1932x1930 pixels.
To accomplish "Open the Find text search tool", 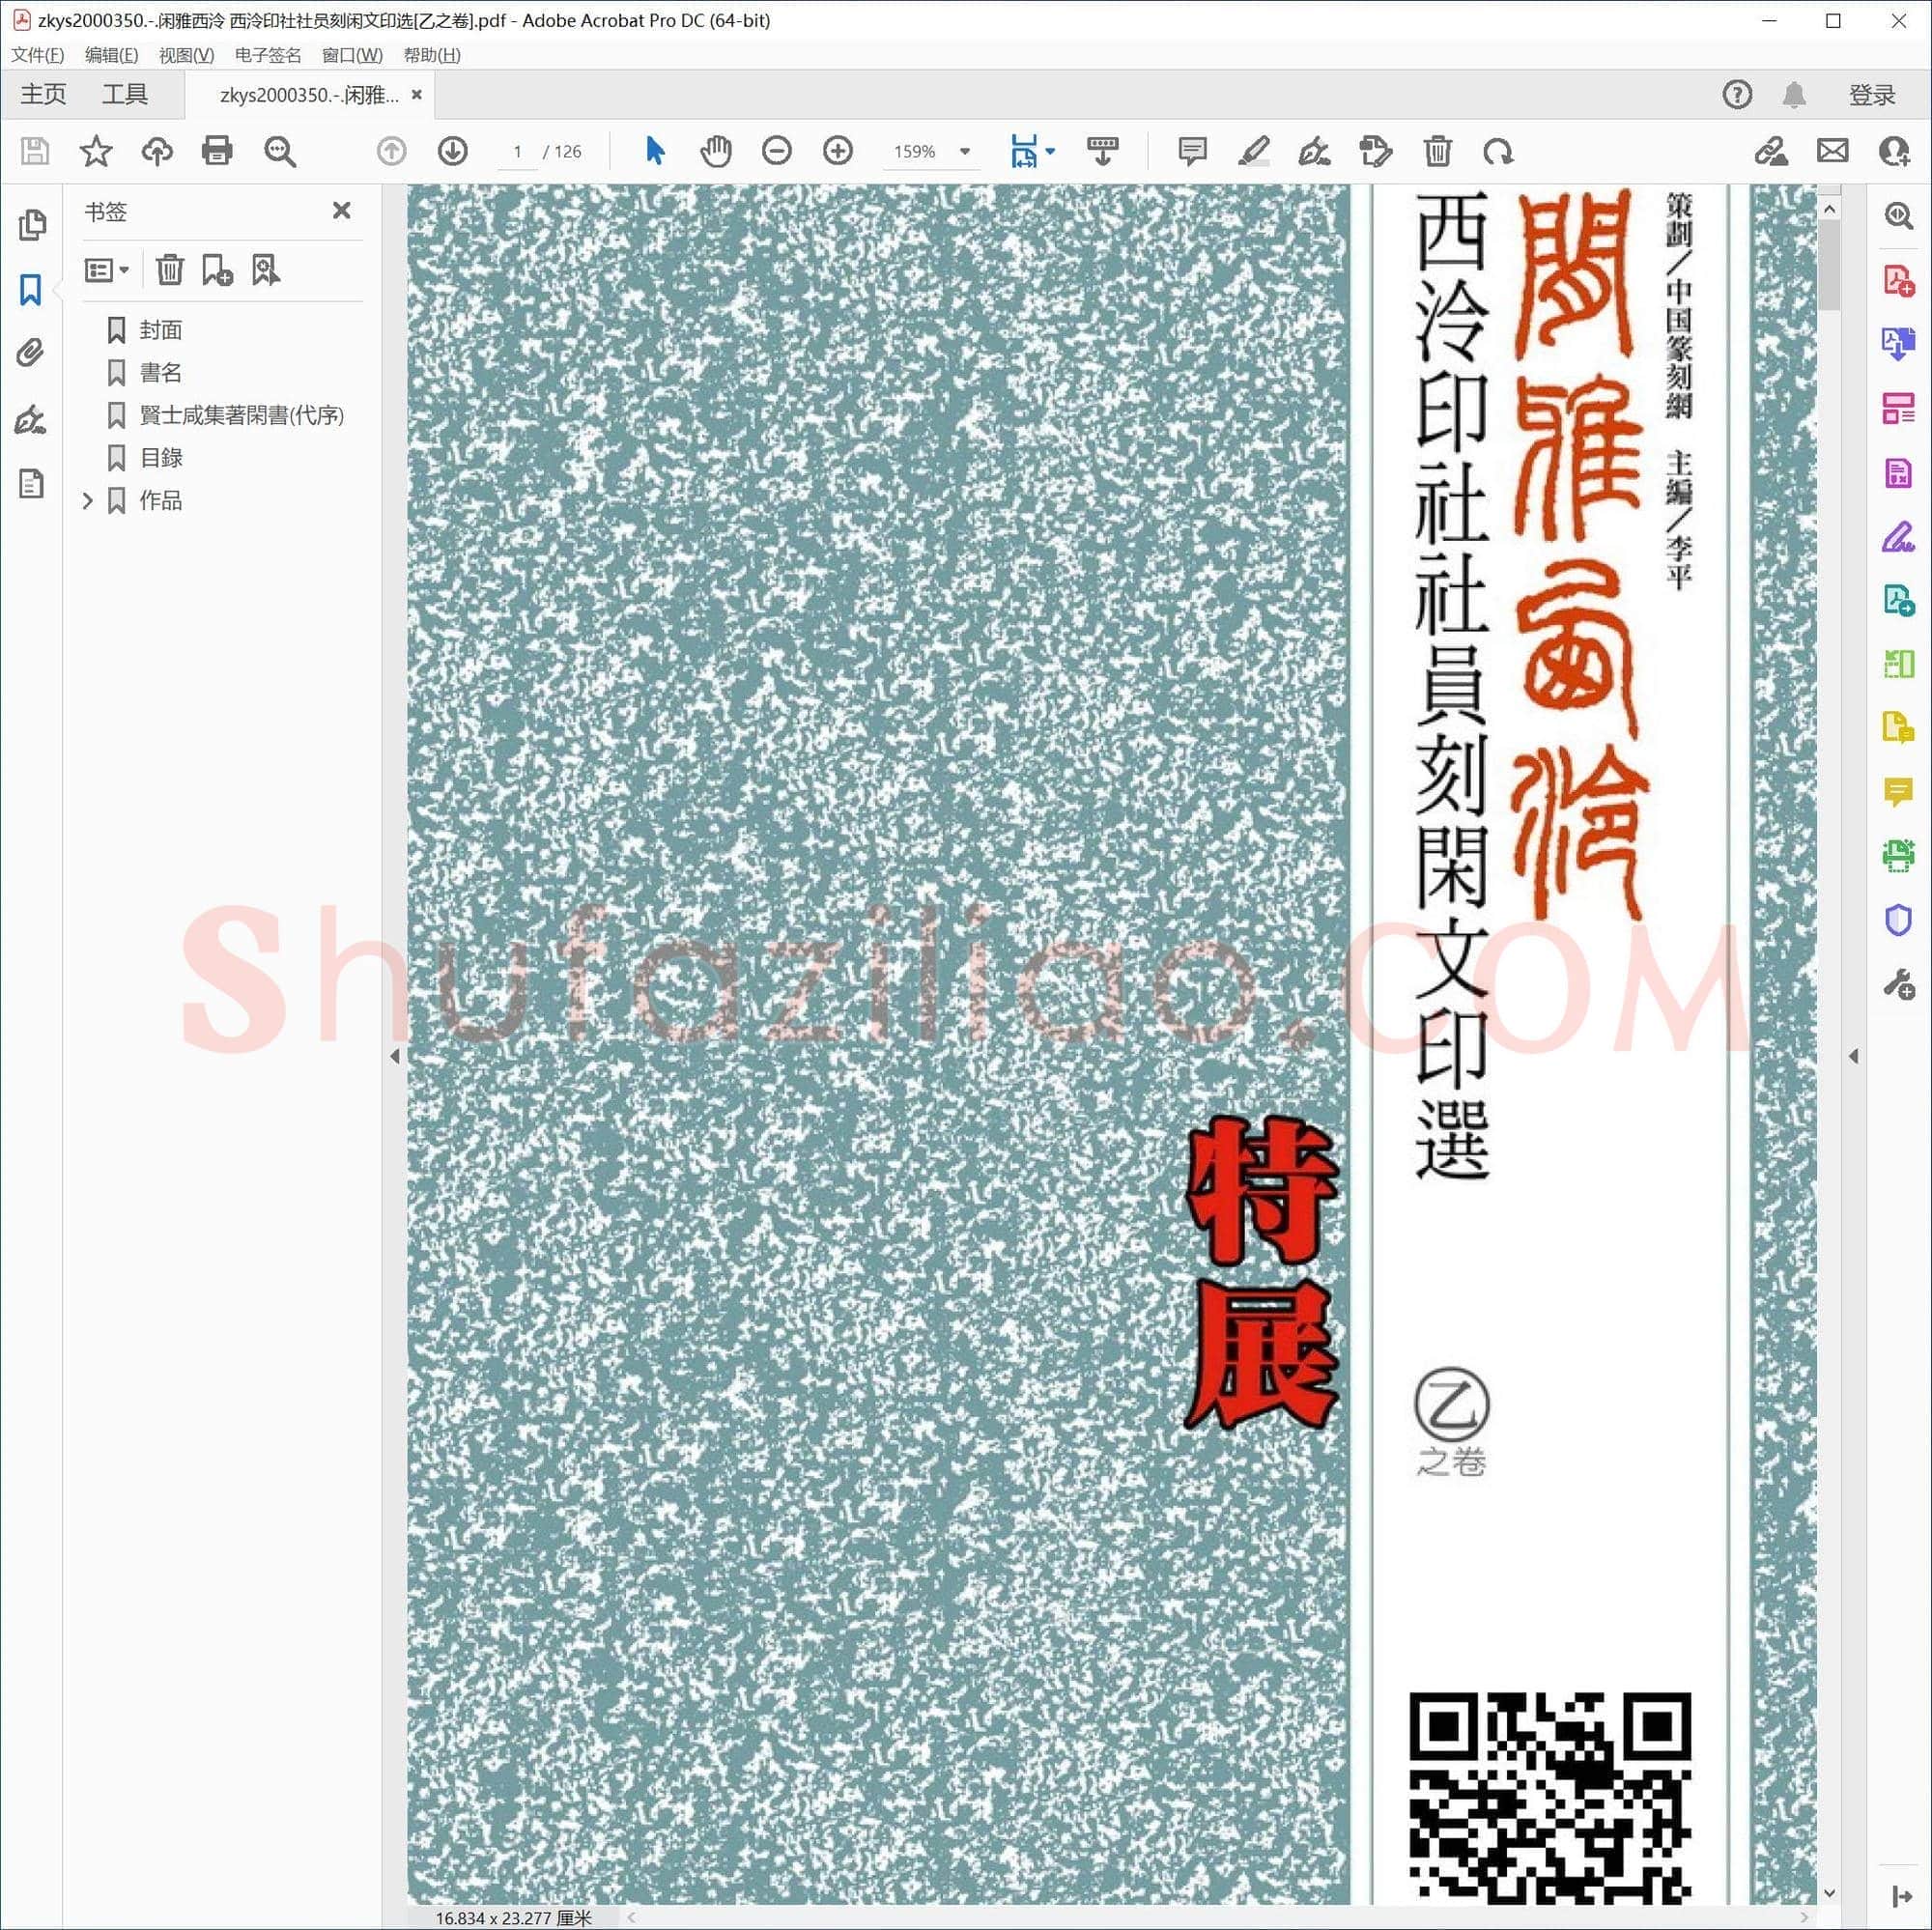I will (280, 151).
